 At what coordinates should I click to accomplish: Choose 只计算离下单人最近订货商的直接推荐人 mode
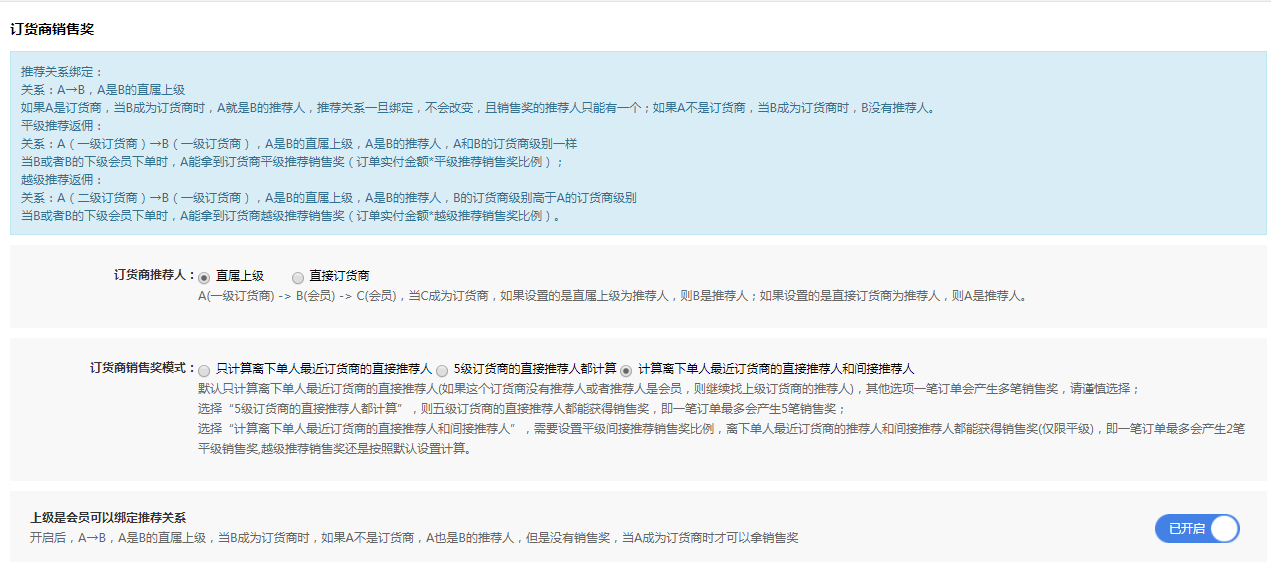click(205, 370)
